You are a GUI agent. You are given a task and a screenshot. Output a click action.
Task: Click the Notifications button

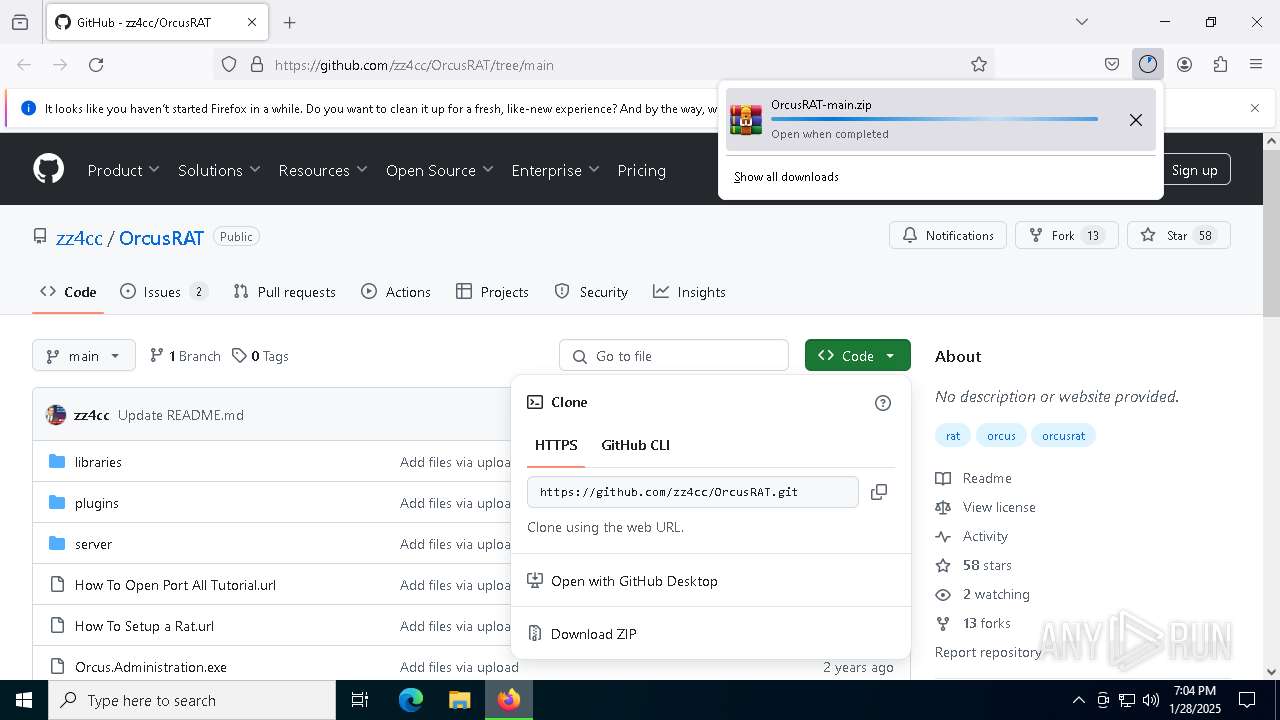pyautogui.click(x=948, y=236)
